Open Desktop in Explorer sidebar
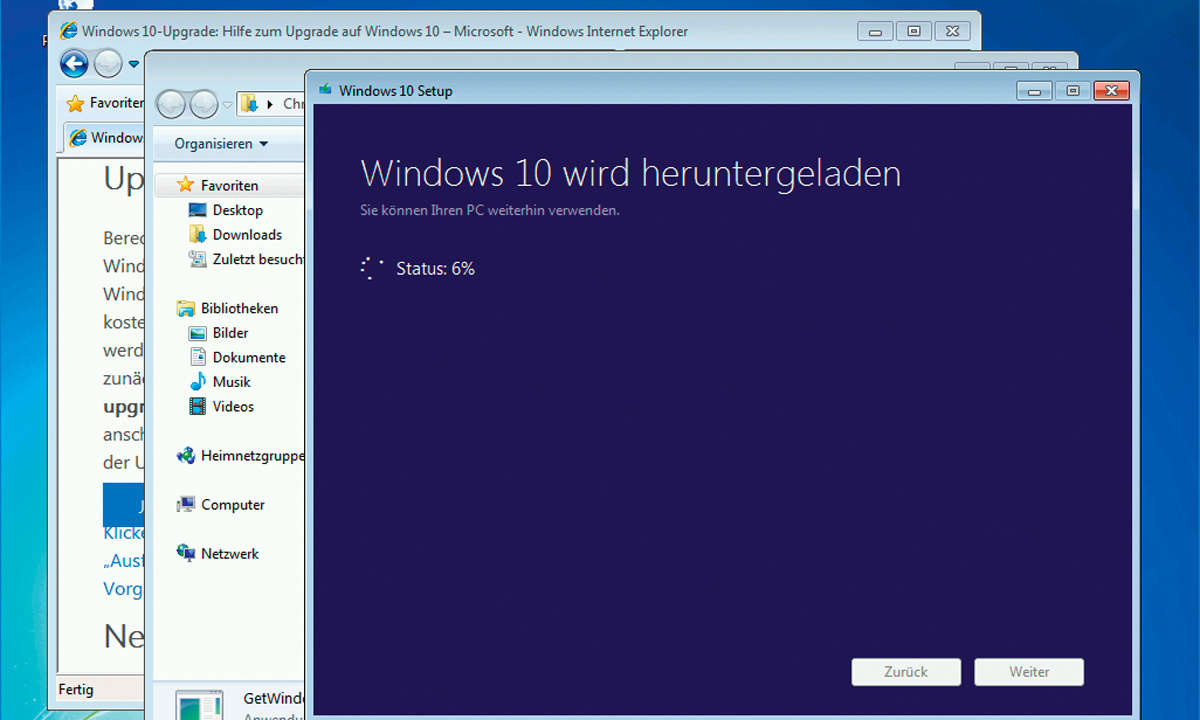This screenshot has width=1200, height=720. coord(237,210)
